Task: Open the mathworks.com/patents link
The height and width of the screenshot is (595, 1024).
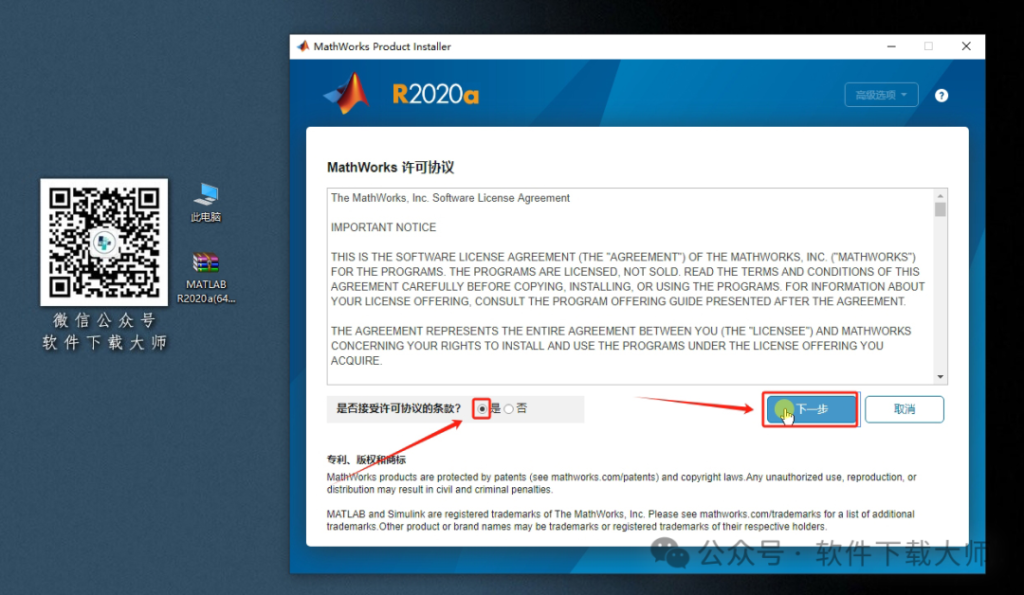Action: pyautogui.click(x=604, y=477)
